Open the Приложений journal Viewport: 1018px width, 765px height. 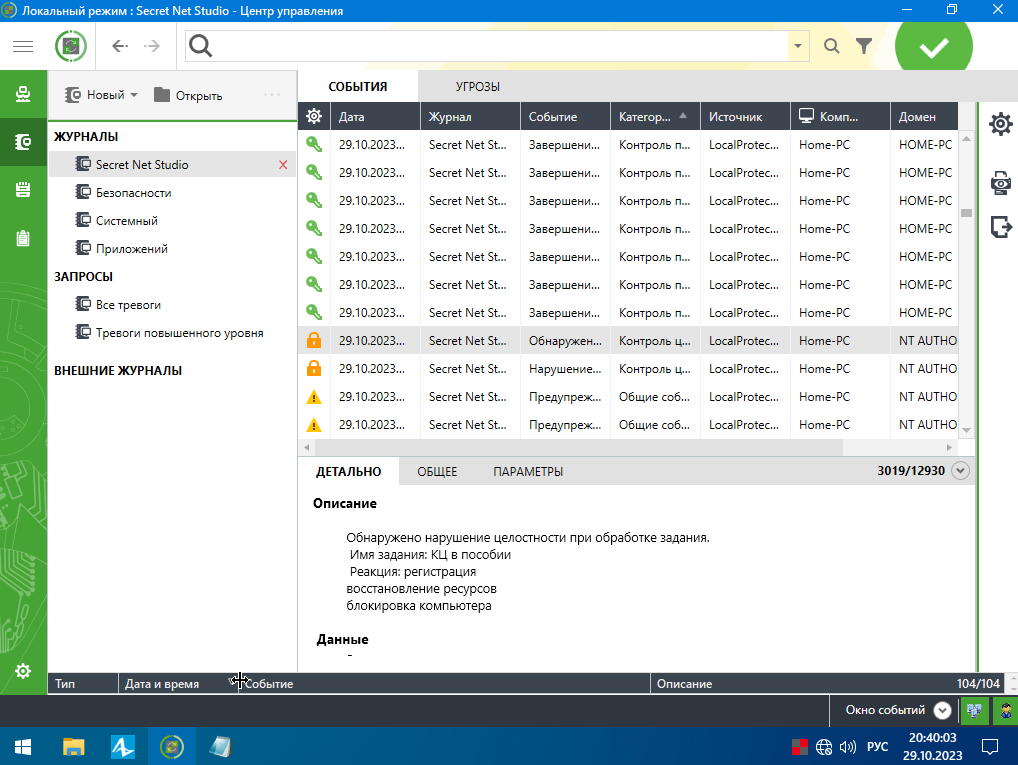[132, 249]
